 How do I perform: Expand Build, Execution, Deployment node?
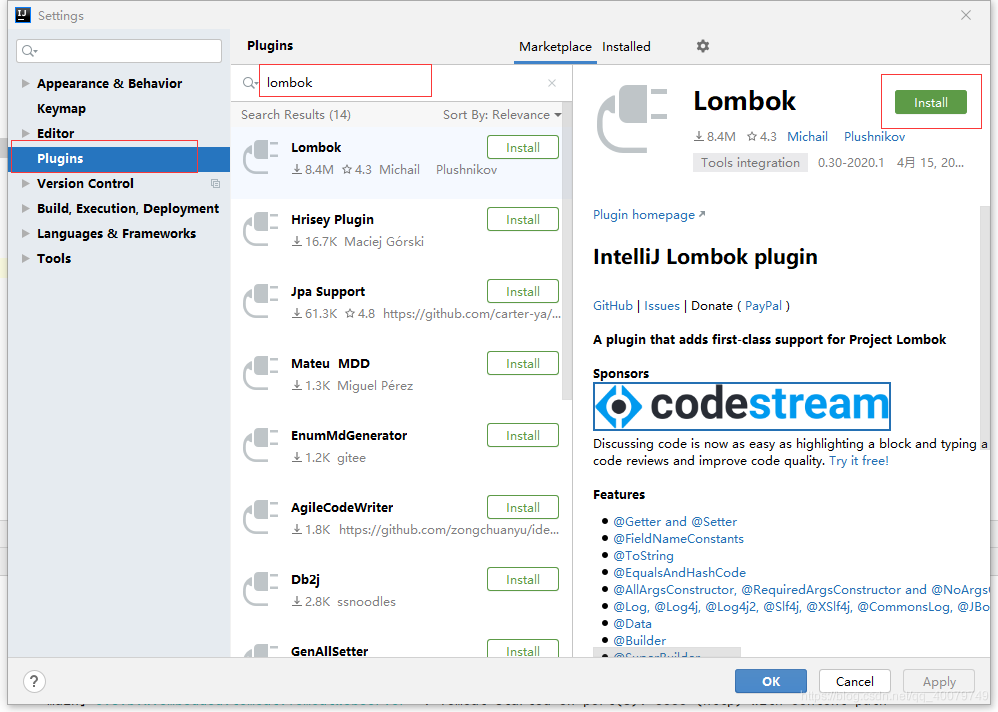pyautogui.click(x=25, y=208)
